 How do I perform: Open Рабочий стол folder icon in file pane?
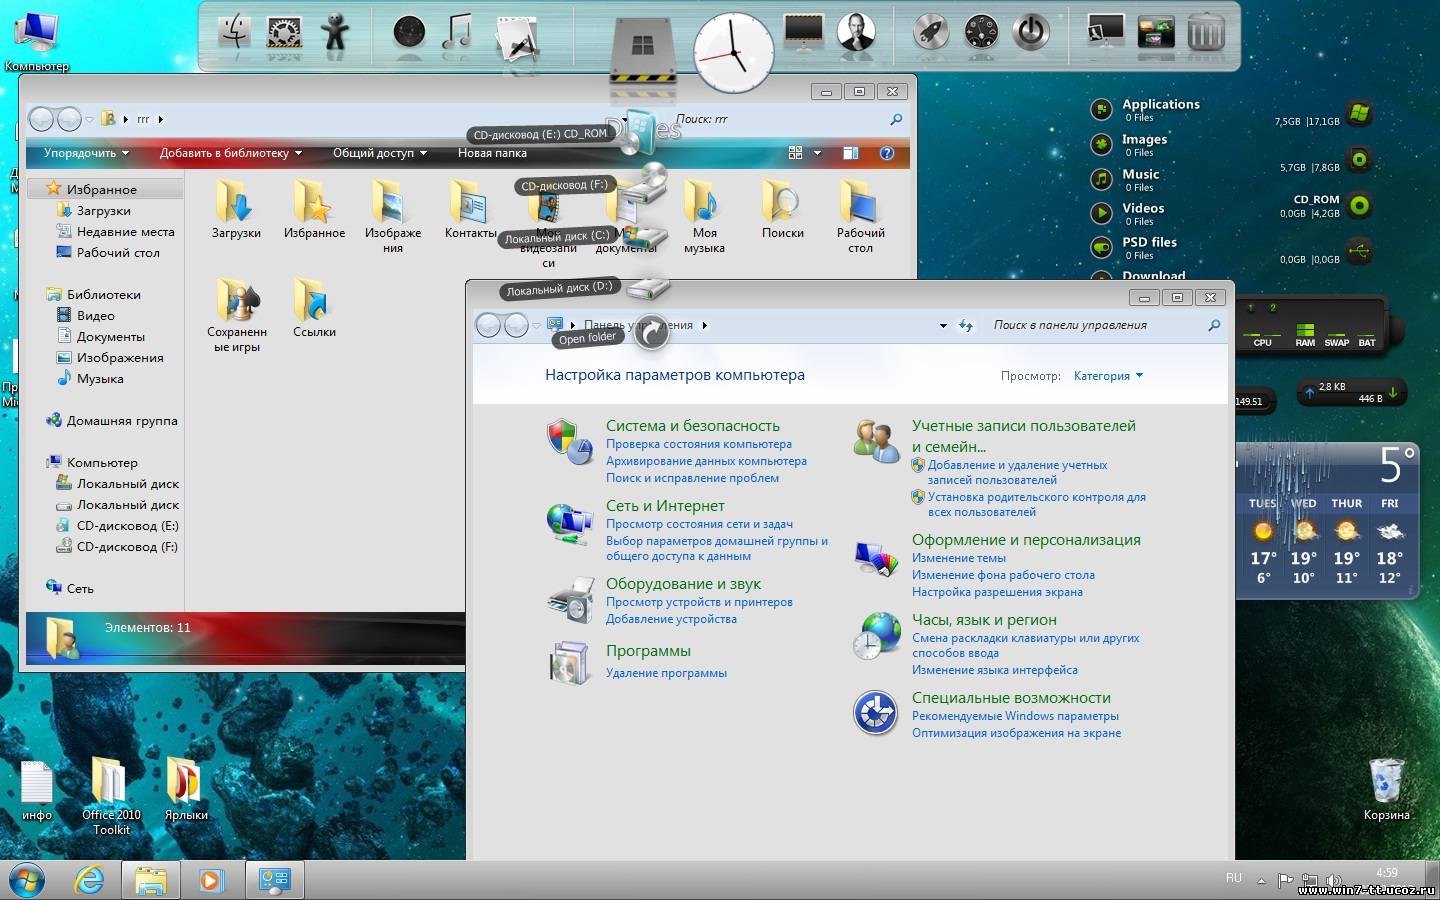[860, 217]
